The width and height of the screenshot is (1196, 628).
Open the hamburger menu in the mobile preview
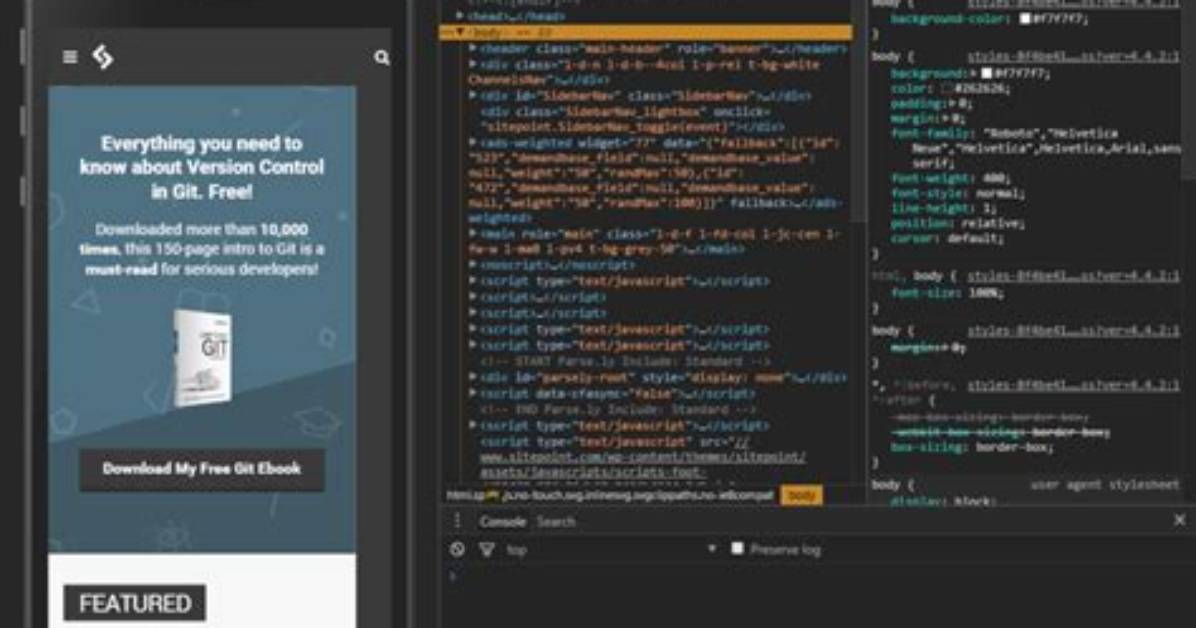click(69, 57)
